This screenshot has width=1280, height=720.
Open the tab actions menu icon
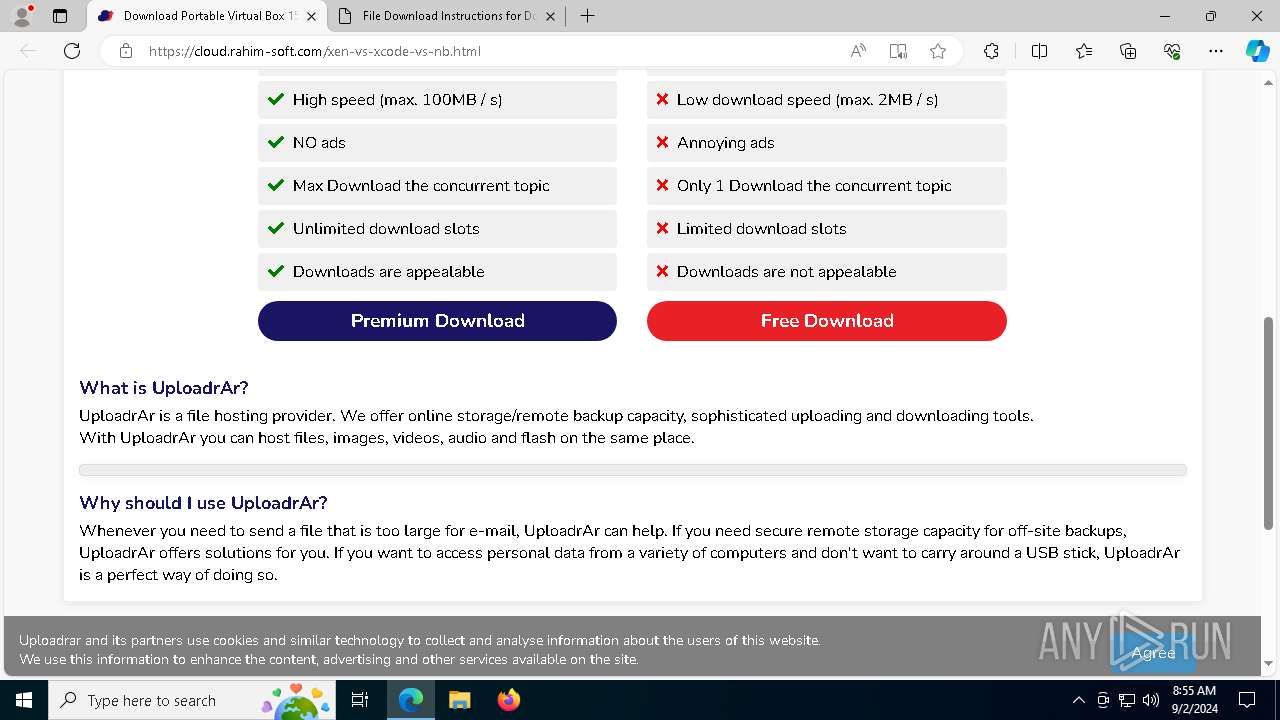pyautogui.click(x=60, y=16)
